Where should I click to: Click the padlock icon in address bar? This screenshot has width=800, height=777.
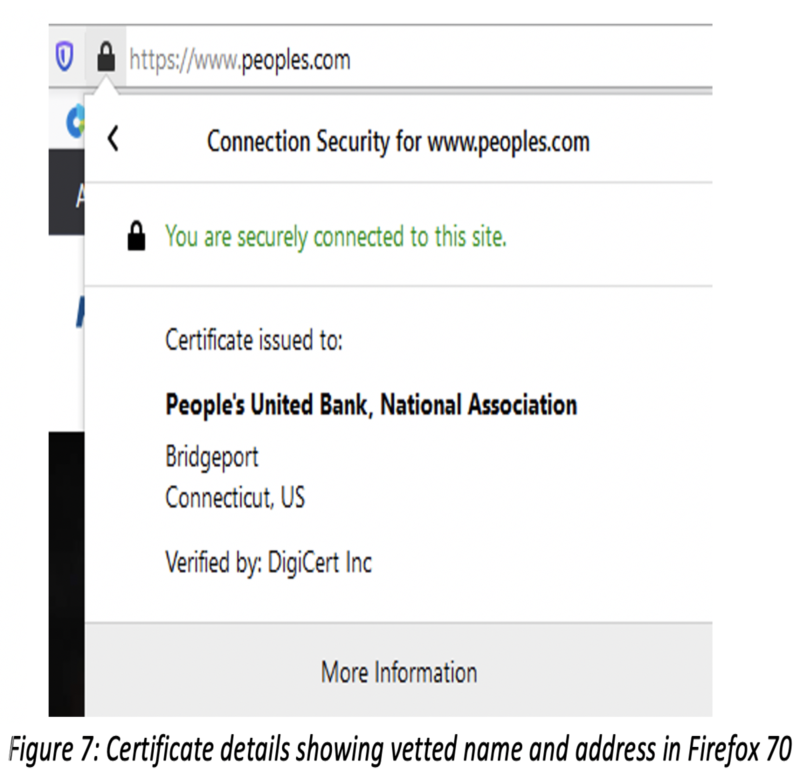[105, 60]
